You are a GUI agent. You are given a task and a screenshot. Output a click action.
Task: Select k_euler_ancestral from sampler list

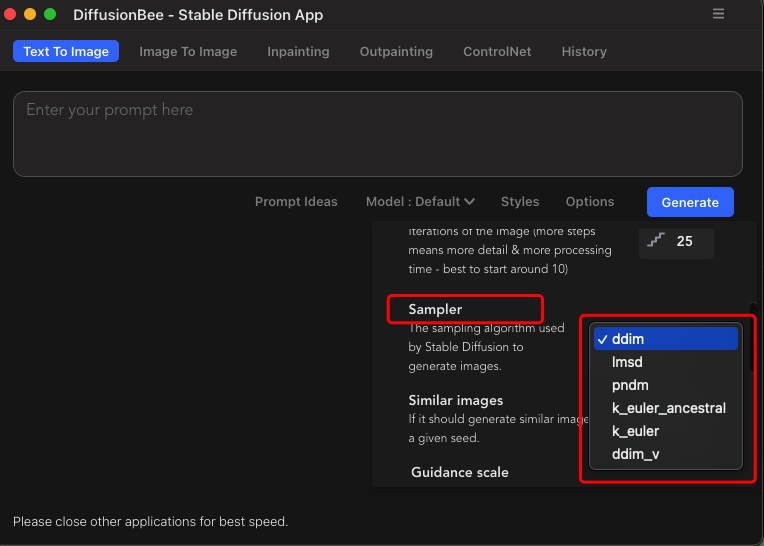click(666, 408)
